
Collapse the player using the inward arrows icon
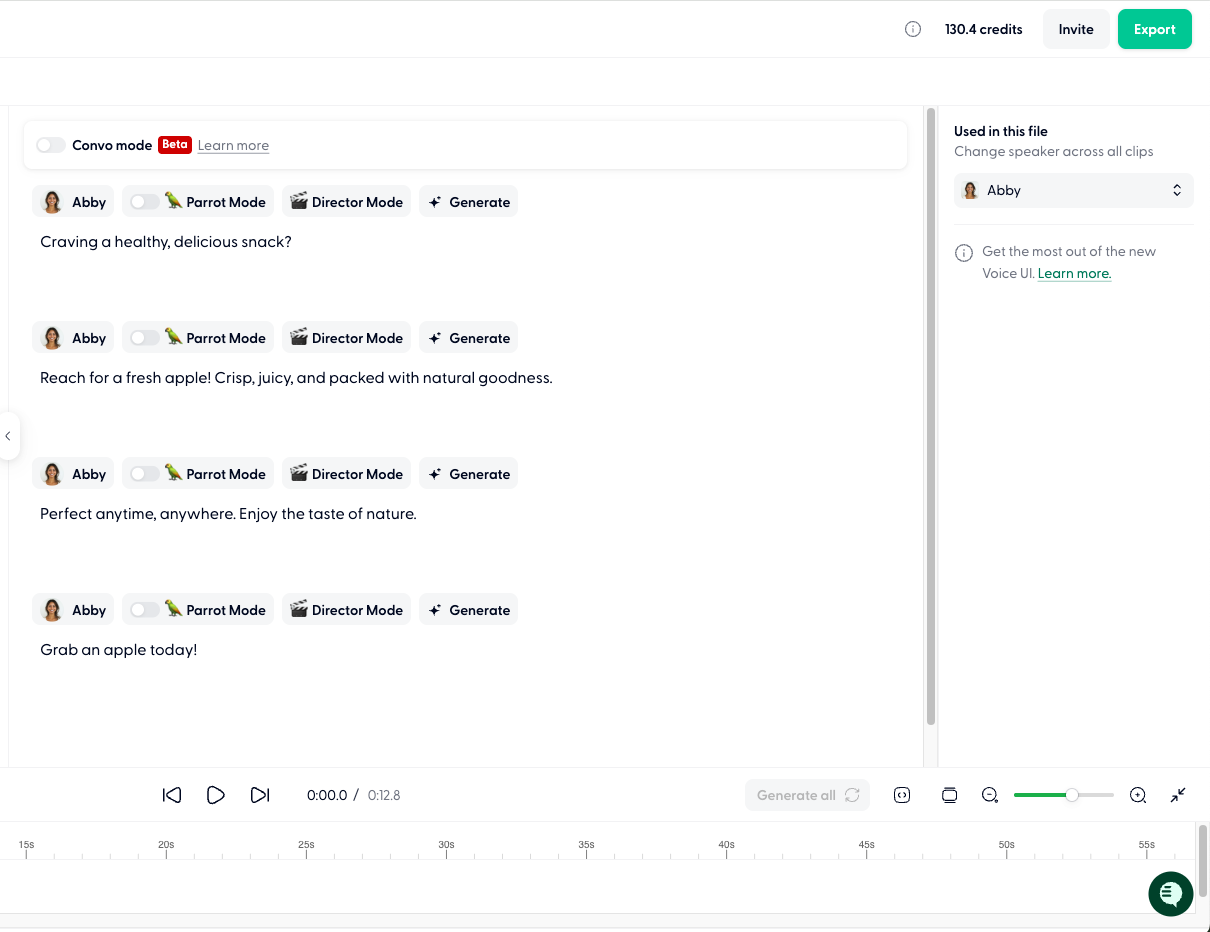pyautogui.click(x=1178, y=795)
